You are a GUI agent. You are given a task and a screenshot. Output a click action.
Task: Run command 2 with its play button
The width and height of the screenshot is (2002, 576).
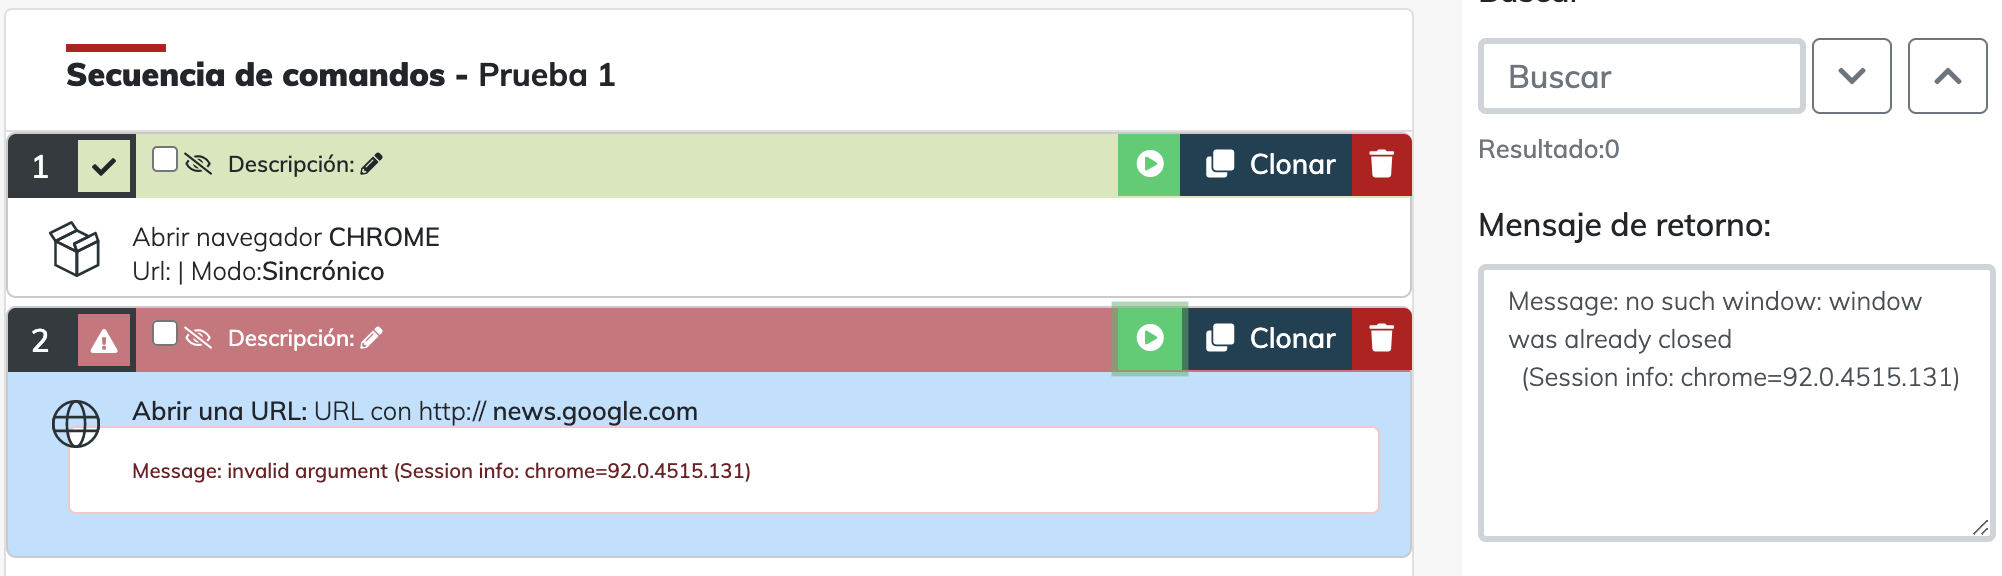click(x=1149, y=338)
